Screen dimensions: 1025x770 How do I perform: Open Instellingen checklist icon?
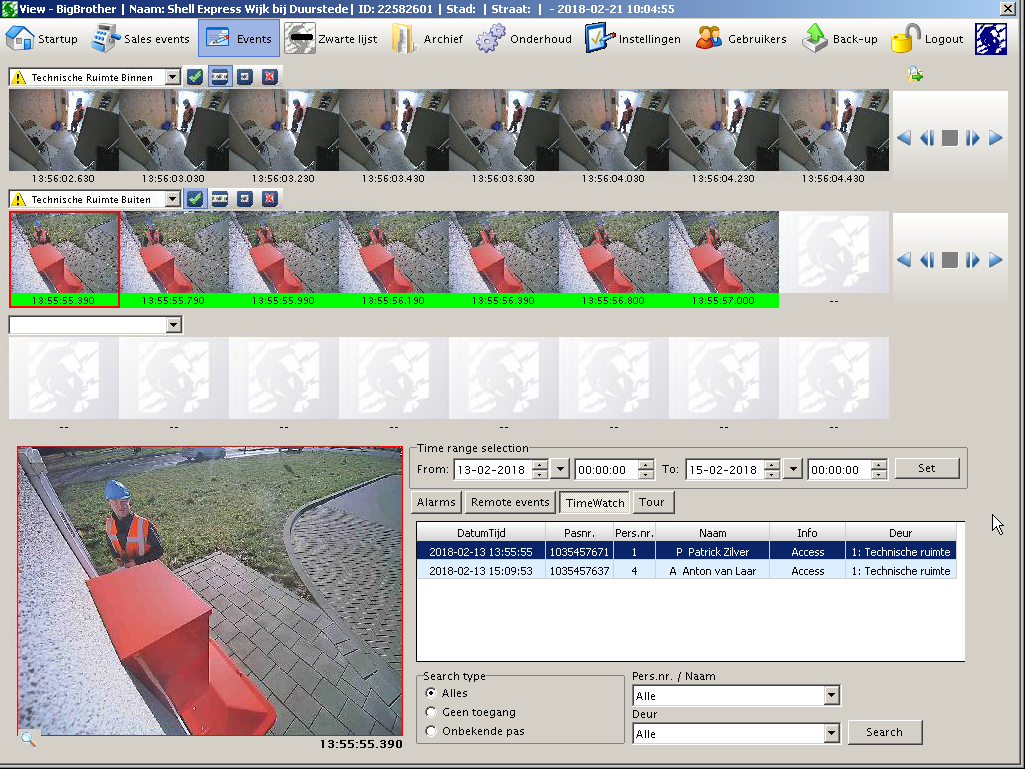[x=599, y=39]
